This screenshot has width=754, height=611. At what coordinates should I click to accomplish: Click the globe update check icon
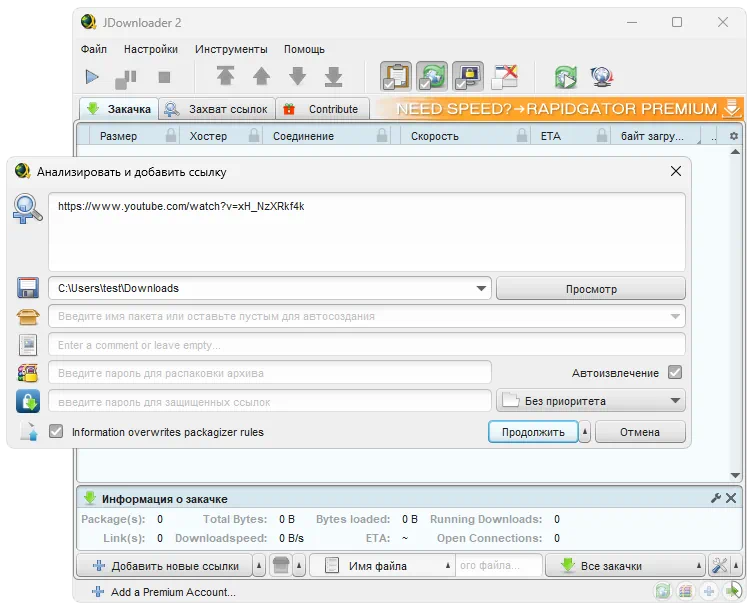coord(601,77)
